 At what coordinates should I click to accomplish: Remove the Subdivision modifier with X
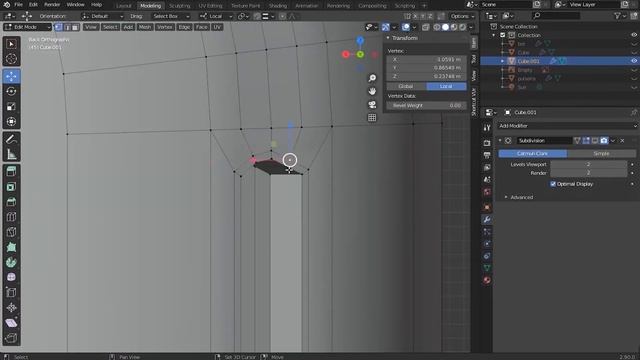coord(622,140)
